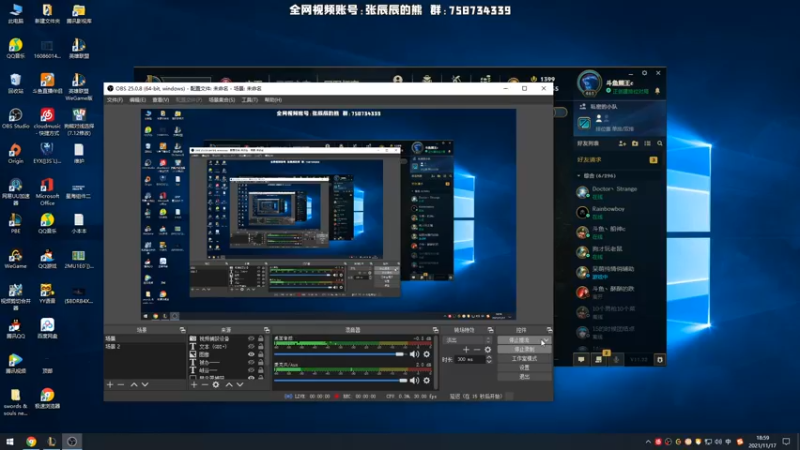The width and height of the screenshot is (800, 450).
Task: Open chat icon at League client bottom
Action: [581, 360]
